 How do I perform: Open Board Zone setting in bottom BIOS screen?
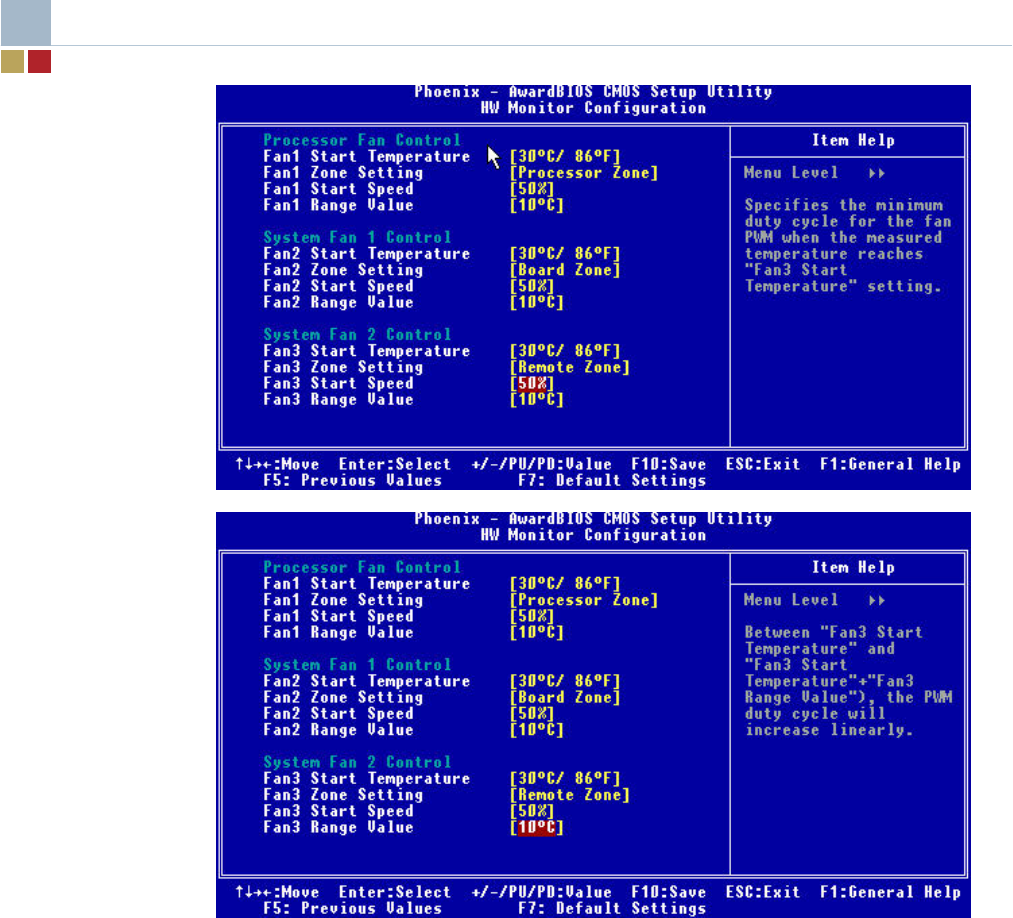pyautogui.click(x=565, y=697)
